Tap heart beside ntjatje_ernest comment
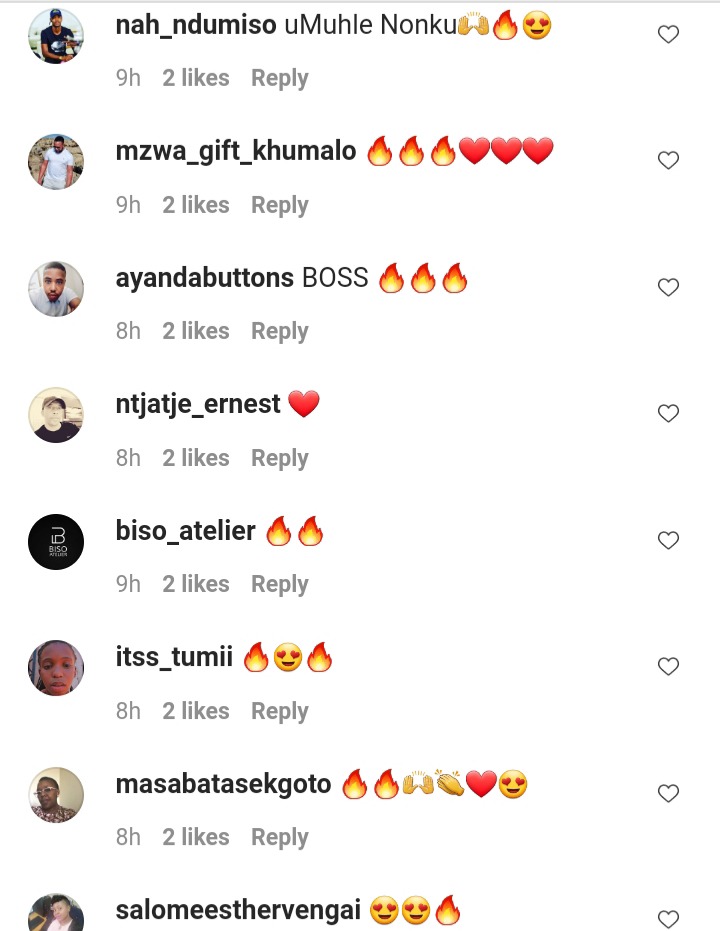 click(x=668, y=413)
